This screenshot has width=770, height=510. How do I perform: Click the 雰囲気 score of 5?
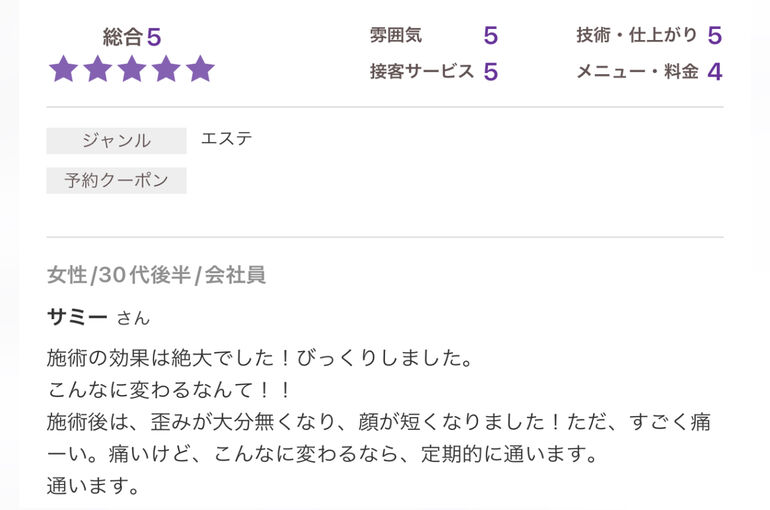pyautogui.click(x=491, y=36)
